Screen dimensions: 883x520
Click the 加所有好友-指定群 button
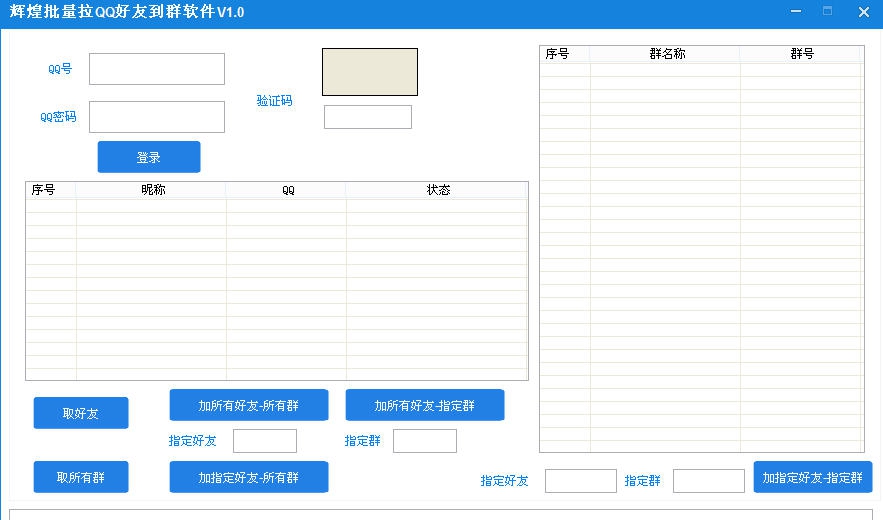pyautogui.click(x=425, y=405)
